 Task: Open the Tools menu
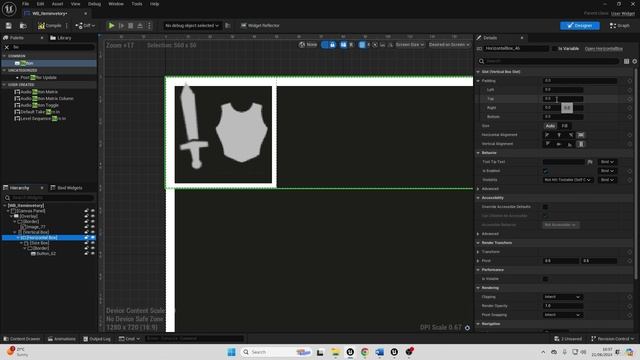click(x=137, y=4)
